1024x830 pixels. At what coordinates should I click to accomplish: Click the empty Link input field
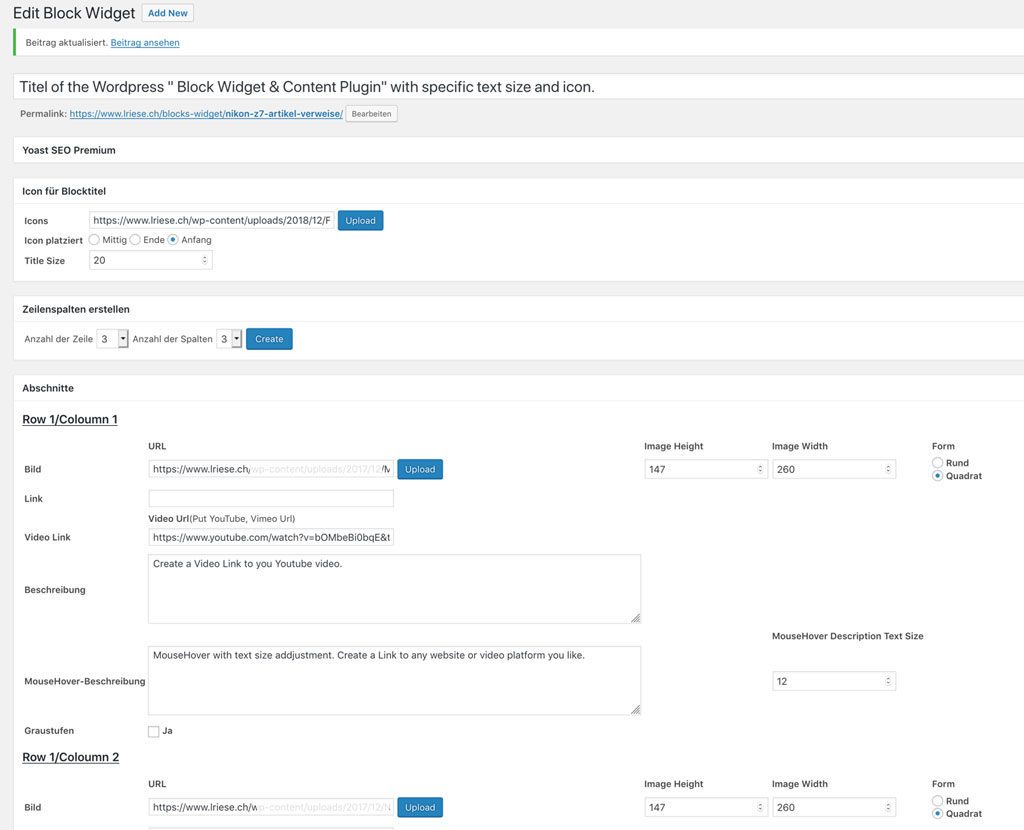pyautogui.click(x=271, y=498)
